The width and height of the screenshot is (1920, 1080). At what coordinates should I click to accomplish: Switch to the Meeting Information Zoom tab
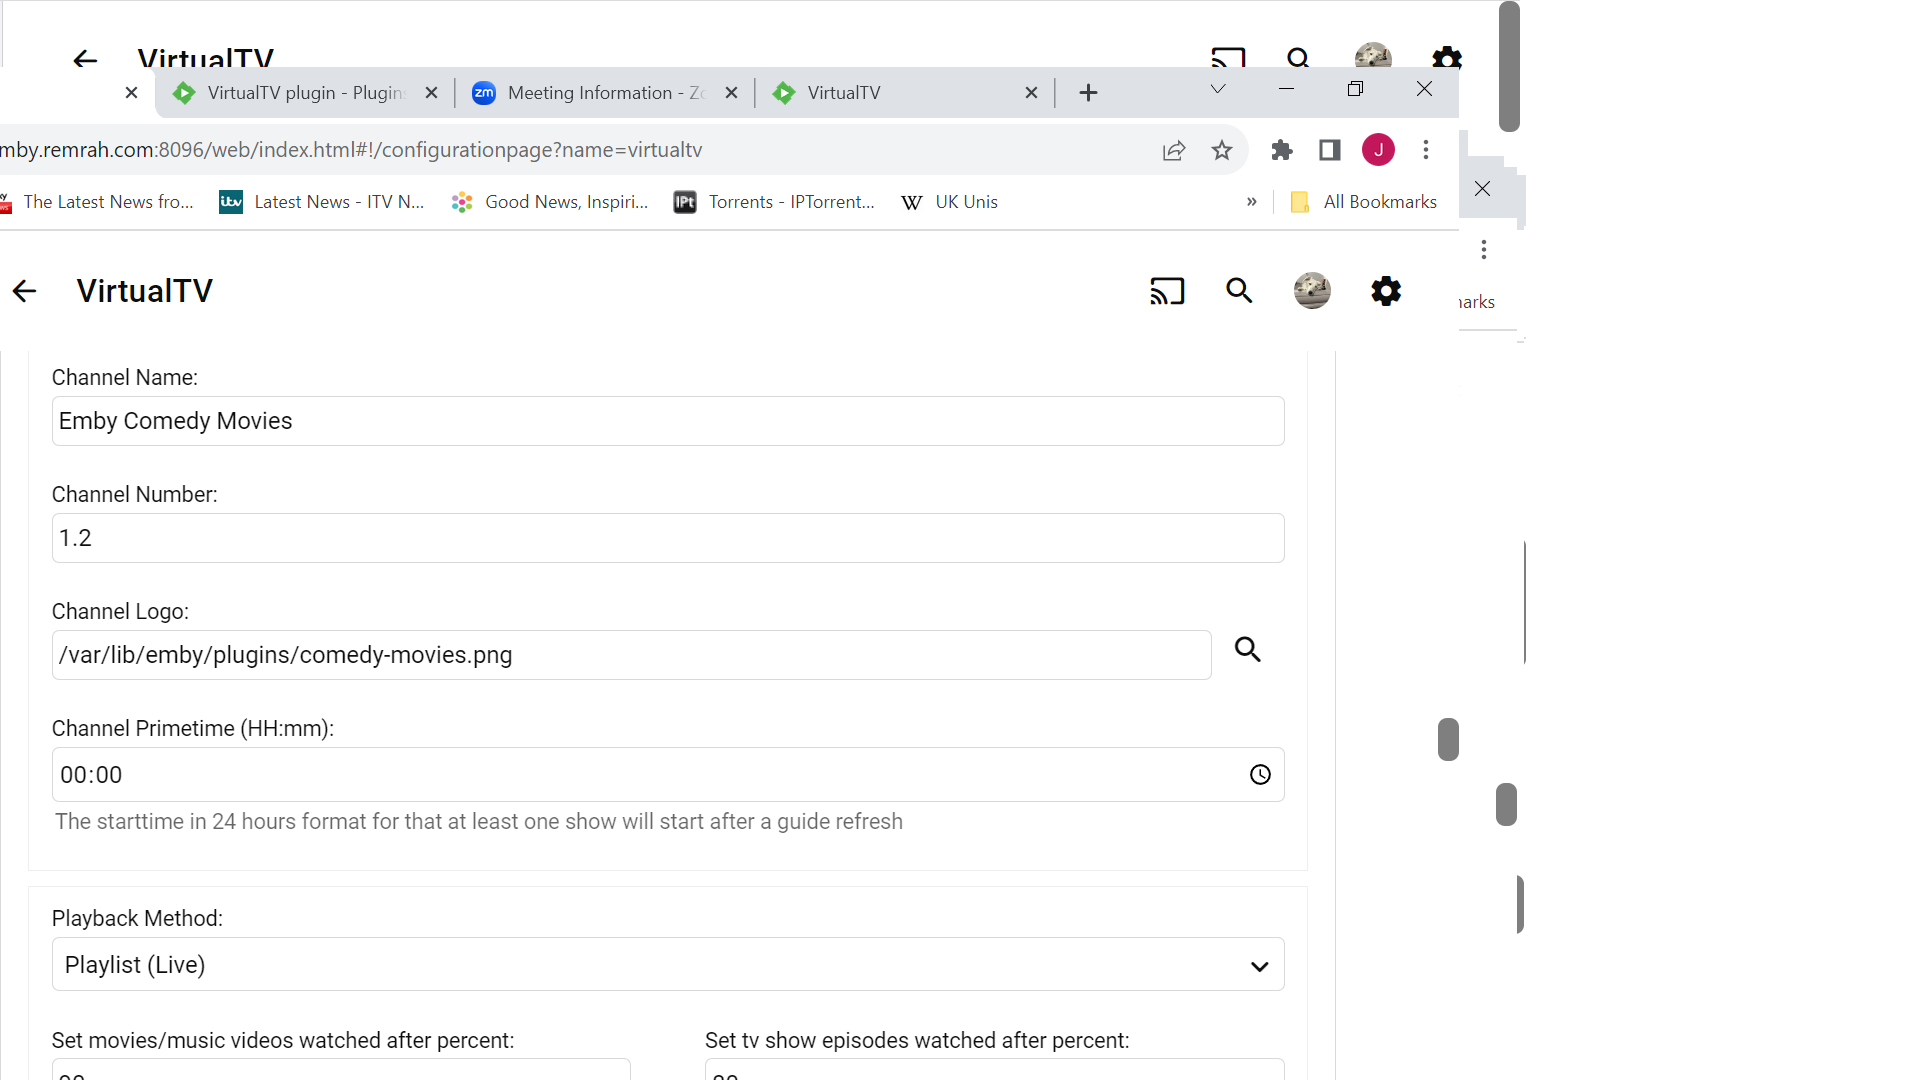click(600, 93)
